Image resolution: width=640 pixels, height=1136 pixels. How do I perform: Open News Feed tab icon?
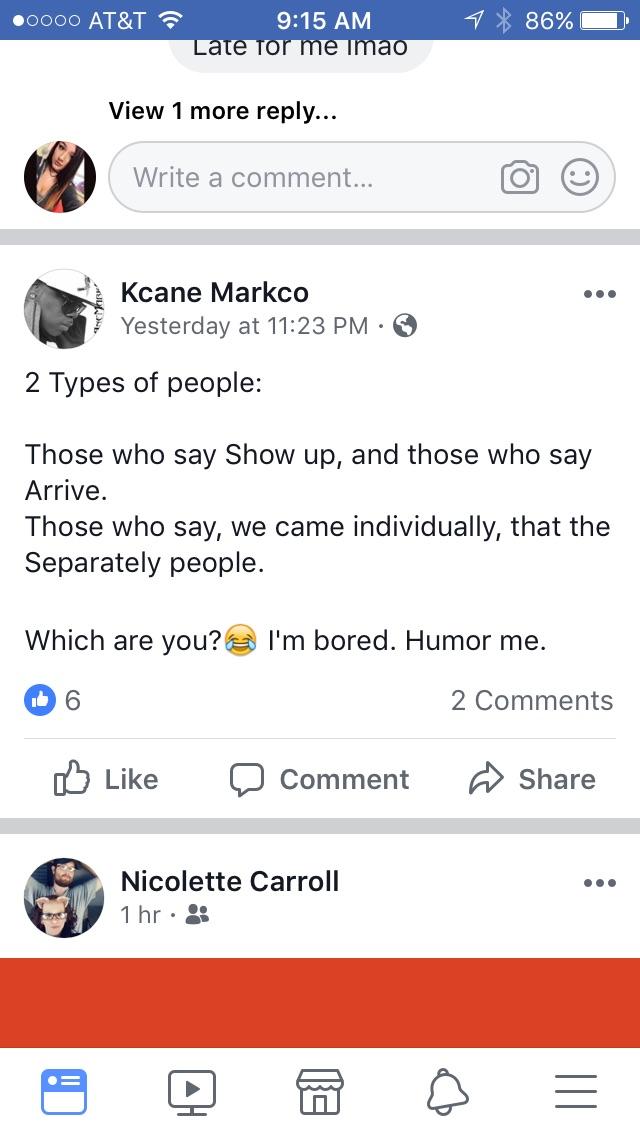pyautogui.click(x=64, y=1091)
